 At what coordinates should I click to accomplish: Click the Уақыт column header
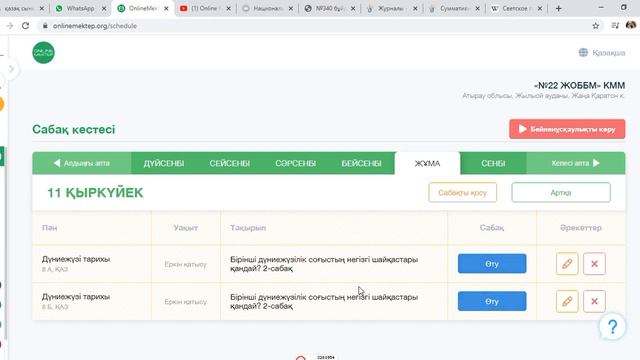(x=185, y=228)
